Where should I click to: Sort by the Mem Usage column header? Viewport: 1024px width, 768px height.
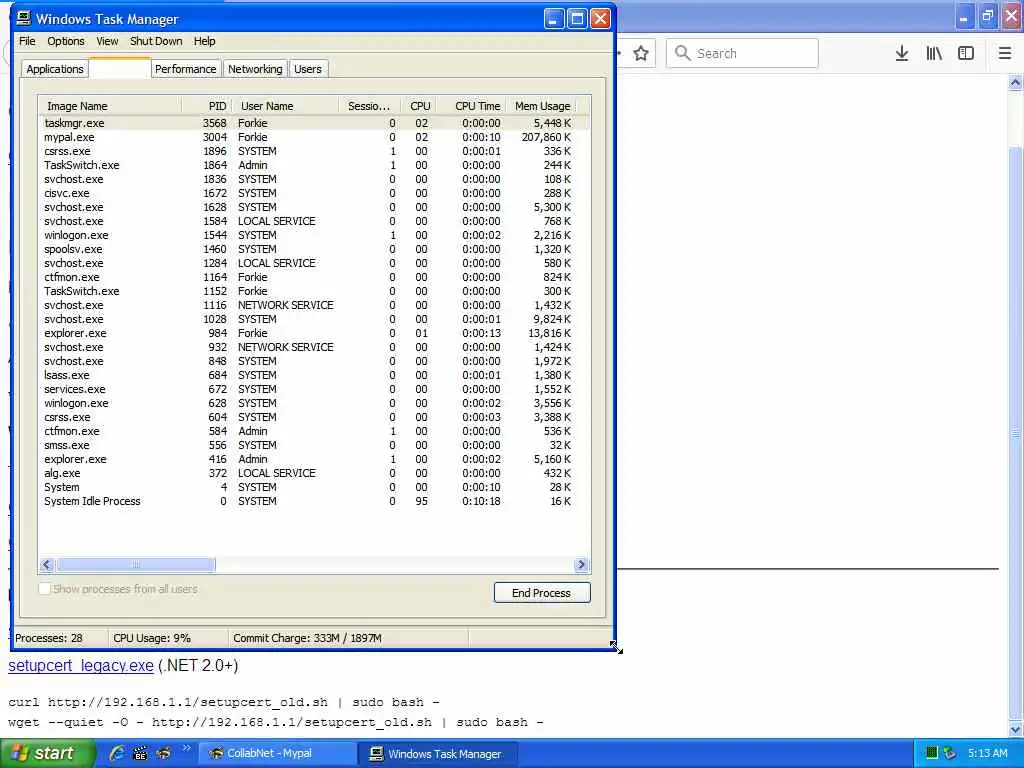tap(542, 106)
